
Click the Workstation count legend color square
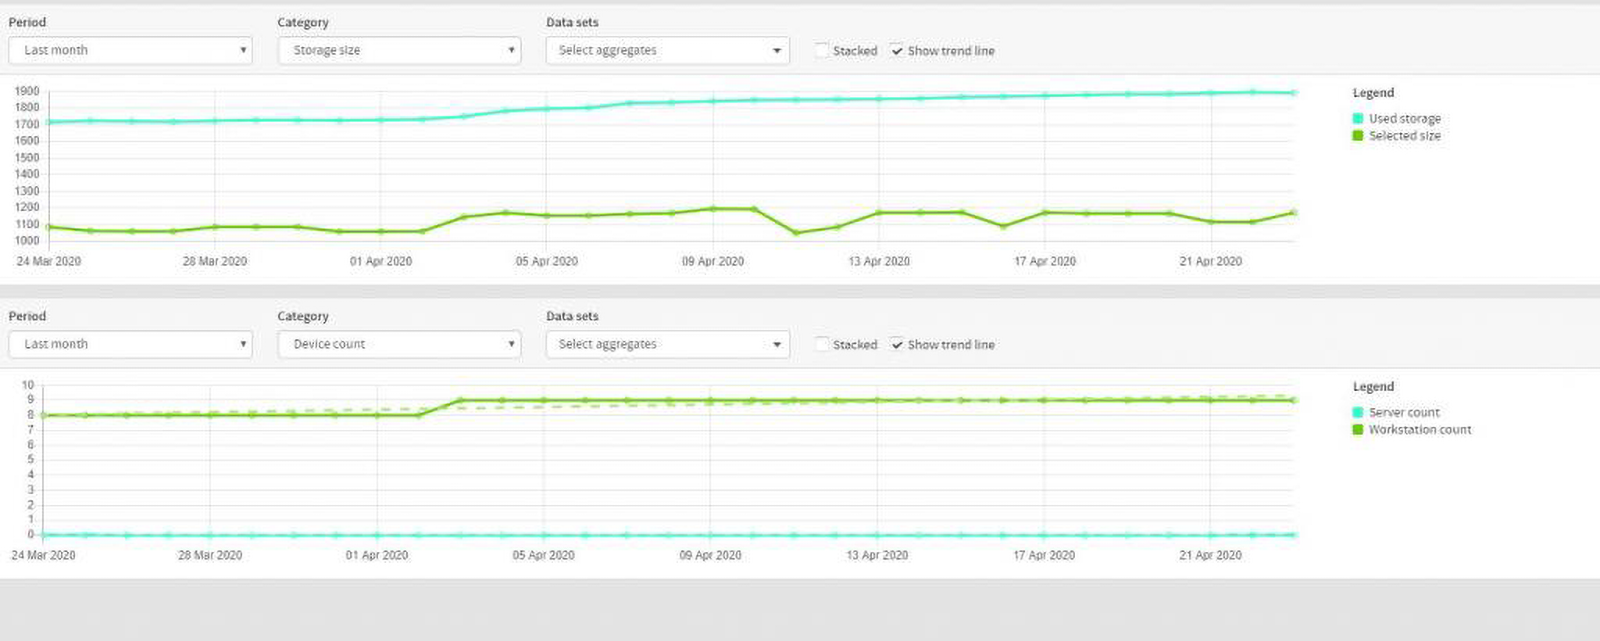[x=1358, y=429]
